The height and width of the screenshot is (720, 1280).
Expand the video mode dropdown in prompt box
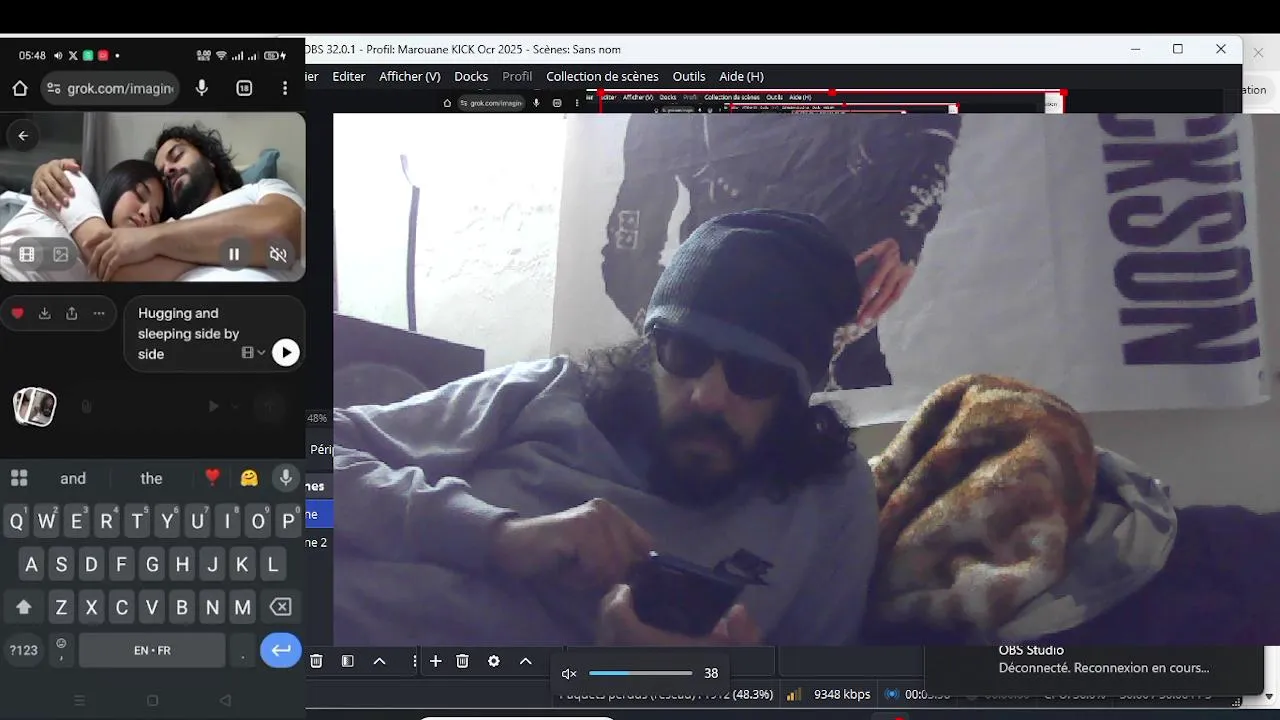tap(254, 353)
